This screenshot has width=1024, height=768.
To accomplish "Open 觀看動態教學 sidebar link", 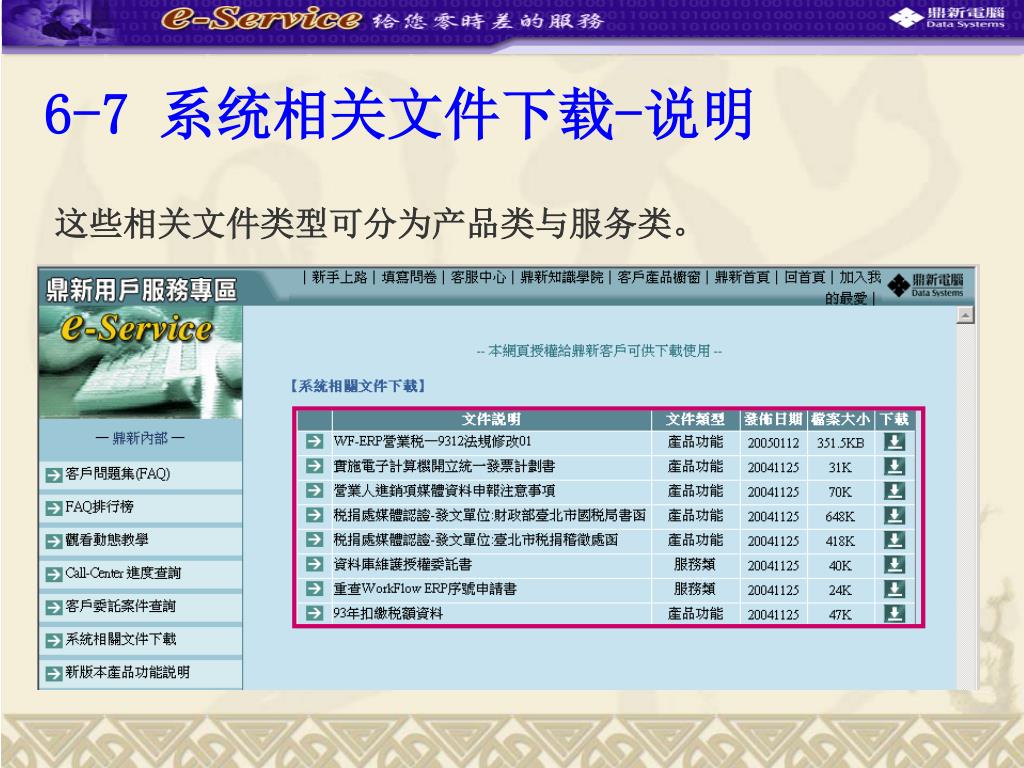I will pos(106,540).
